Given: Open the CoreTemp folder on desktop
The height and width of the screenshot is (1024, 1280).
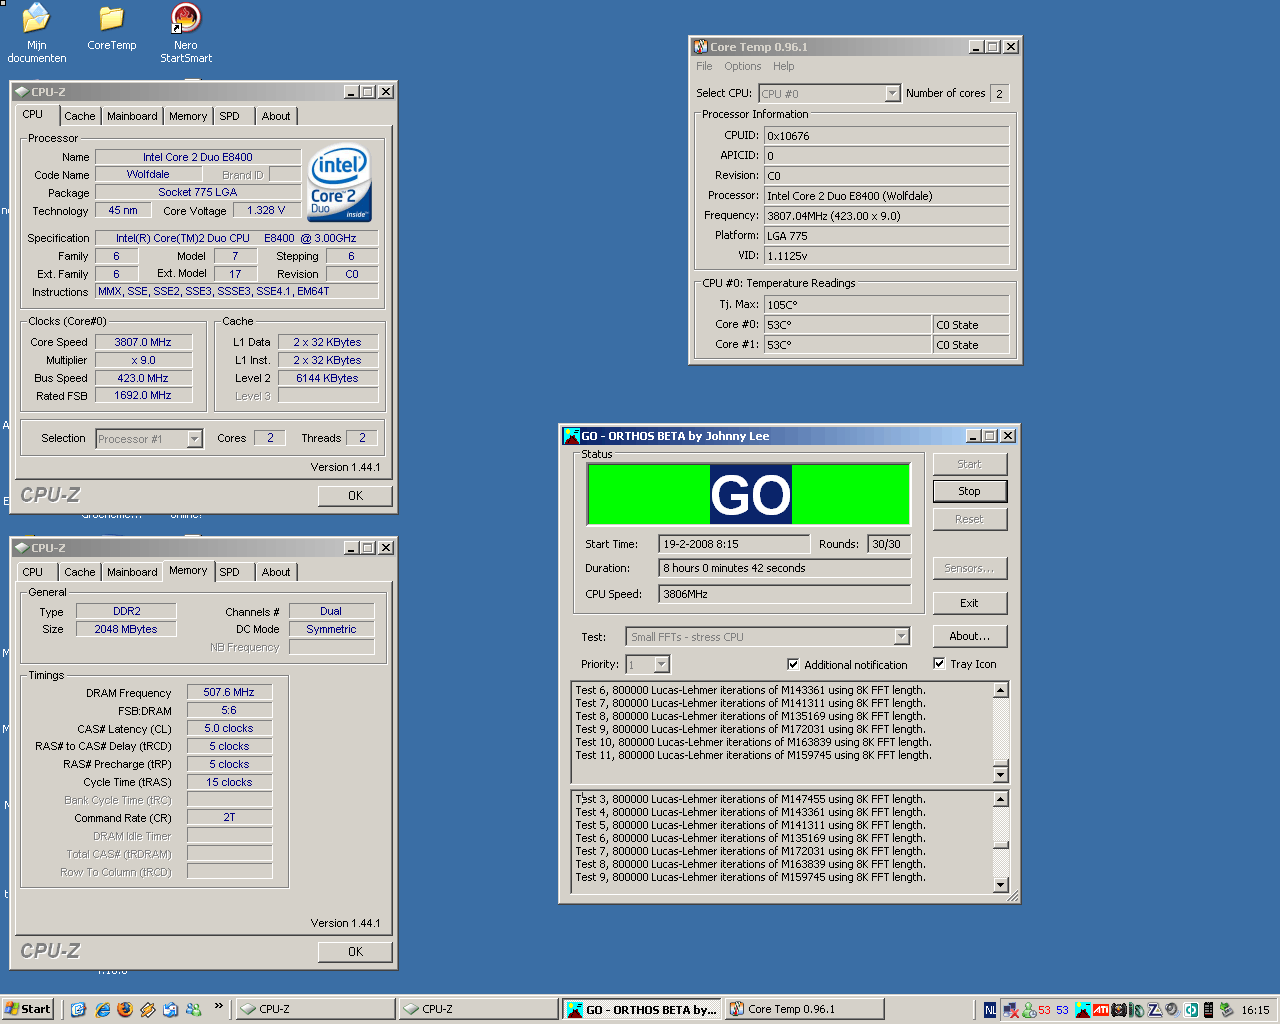Looking at the screenshot, I should click(111, 20).
